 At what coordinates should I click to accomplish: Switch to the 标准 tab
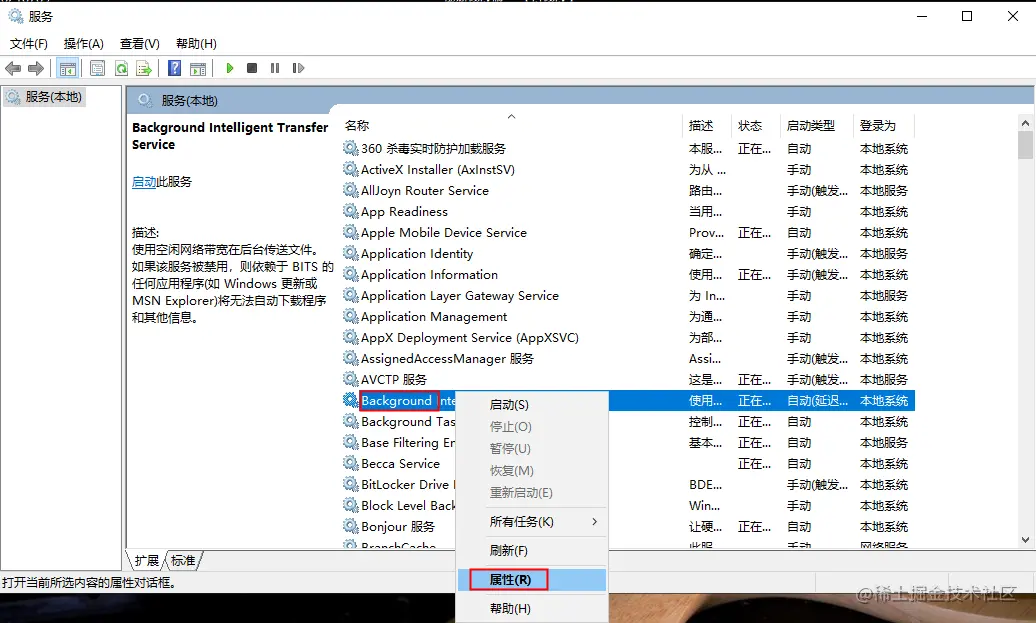pyautogui.click(x=183, y=561)
